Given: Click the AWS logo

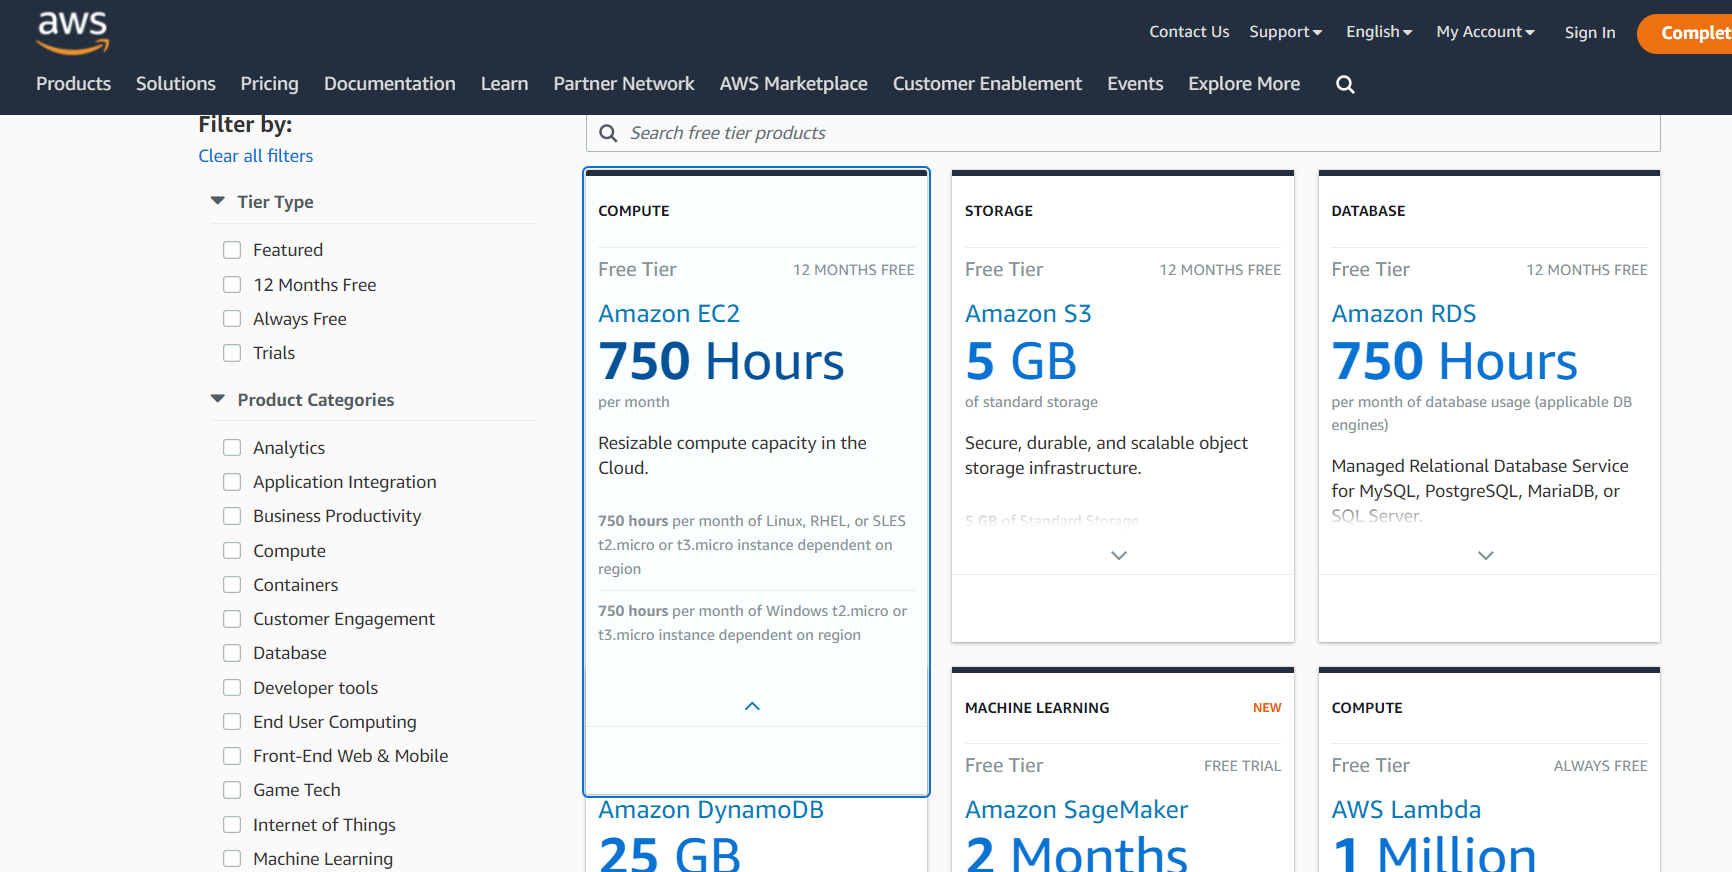Looking at the screenshot, I should [73, 32].
